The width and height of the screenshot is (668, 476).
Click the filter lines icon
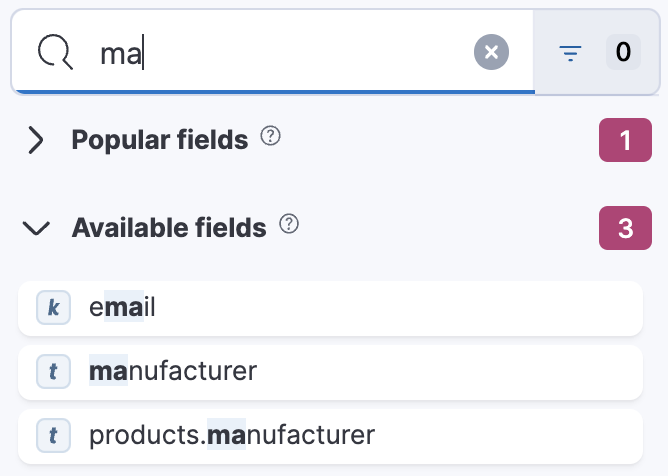571,53
